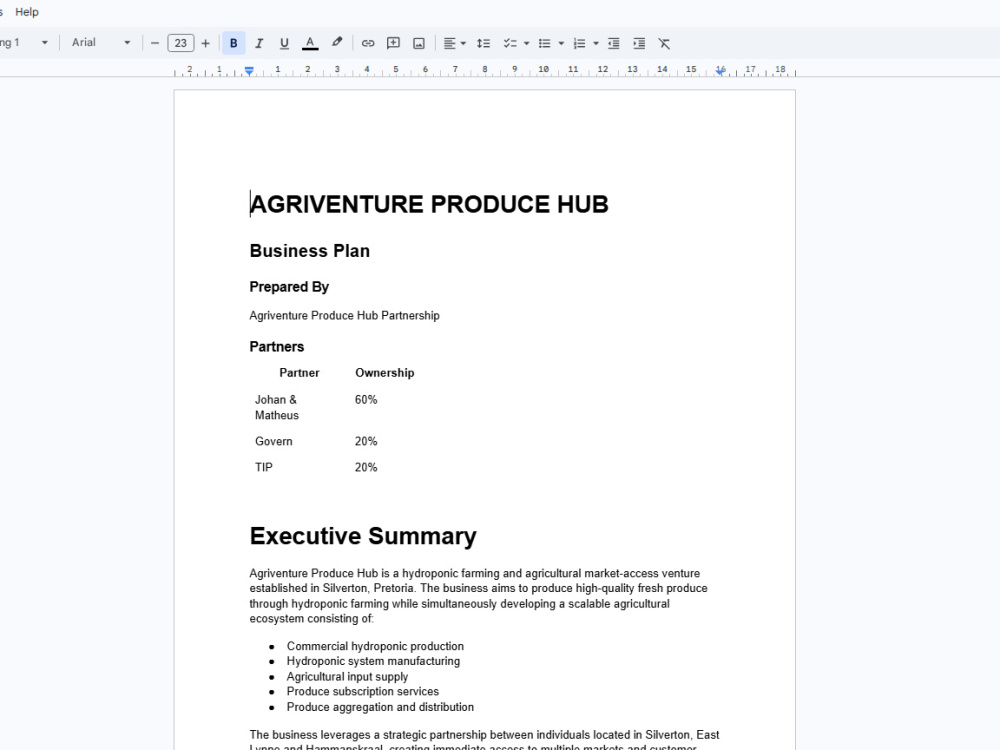Click Commercial hydroponic production bullet
This screenshot has height=750, width=1000.
[375, 646]
